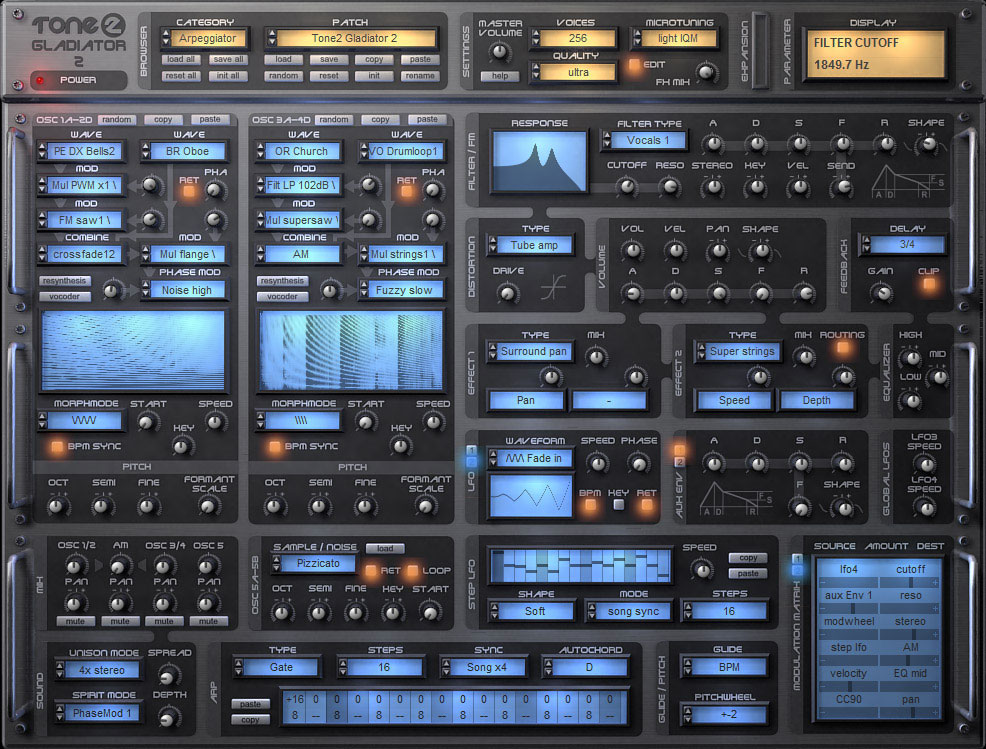Screen dimensions: 986x749
Task: Open the PE DX Bells2 wave selector
Action: pos(80,151)
